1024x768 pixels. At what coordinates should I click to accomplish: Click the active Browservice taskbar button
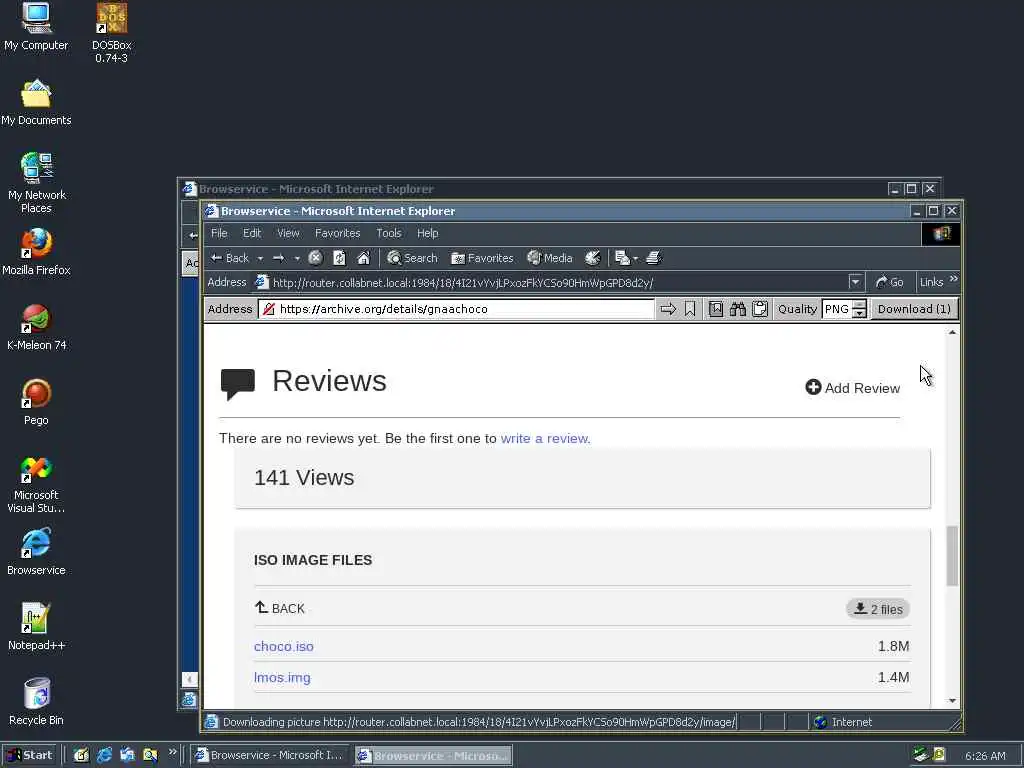434,756
